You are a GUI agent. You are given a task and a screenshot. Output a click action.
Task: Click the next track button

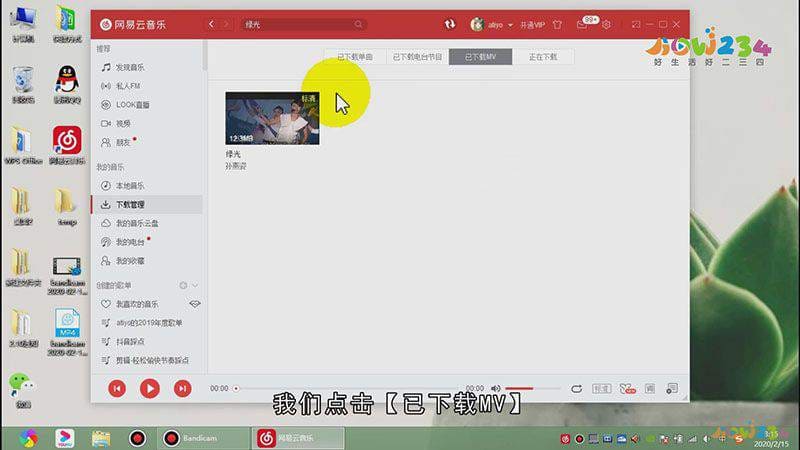pos(182,389)
